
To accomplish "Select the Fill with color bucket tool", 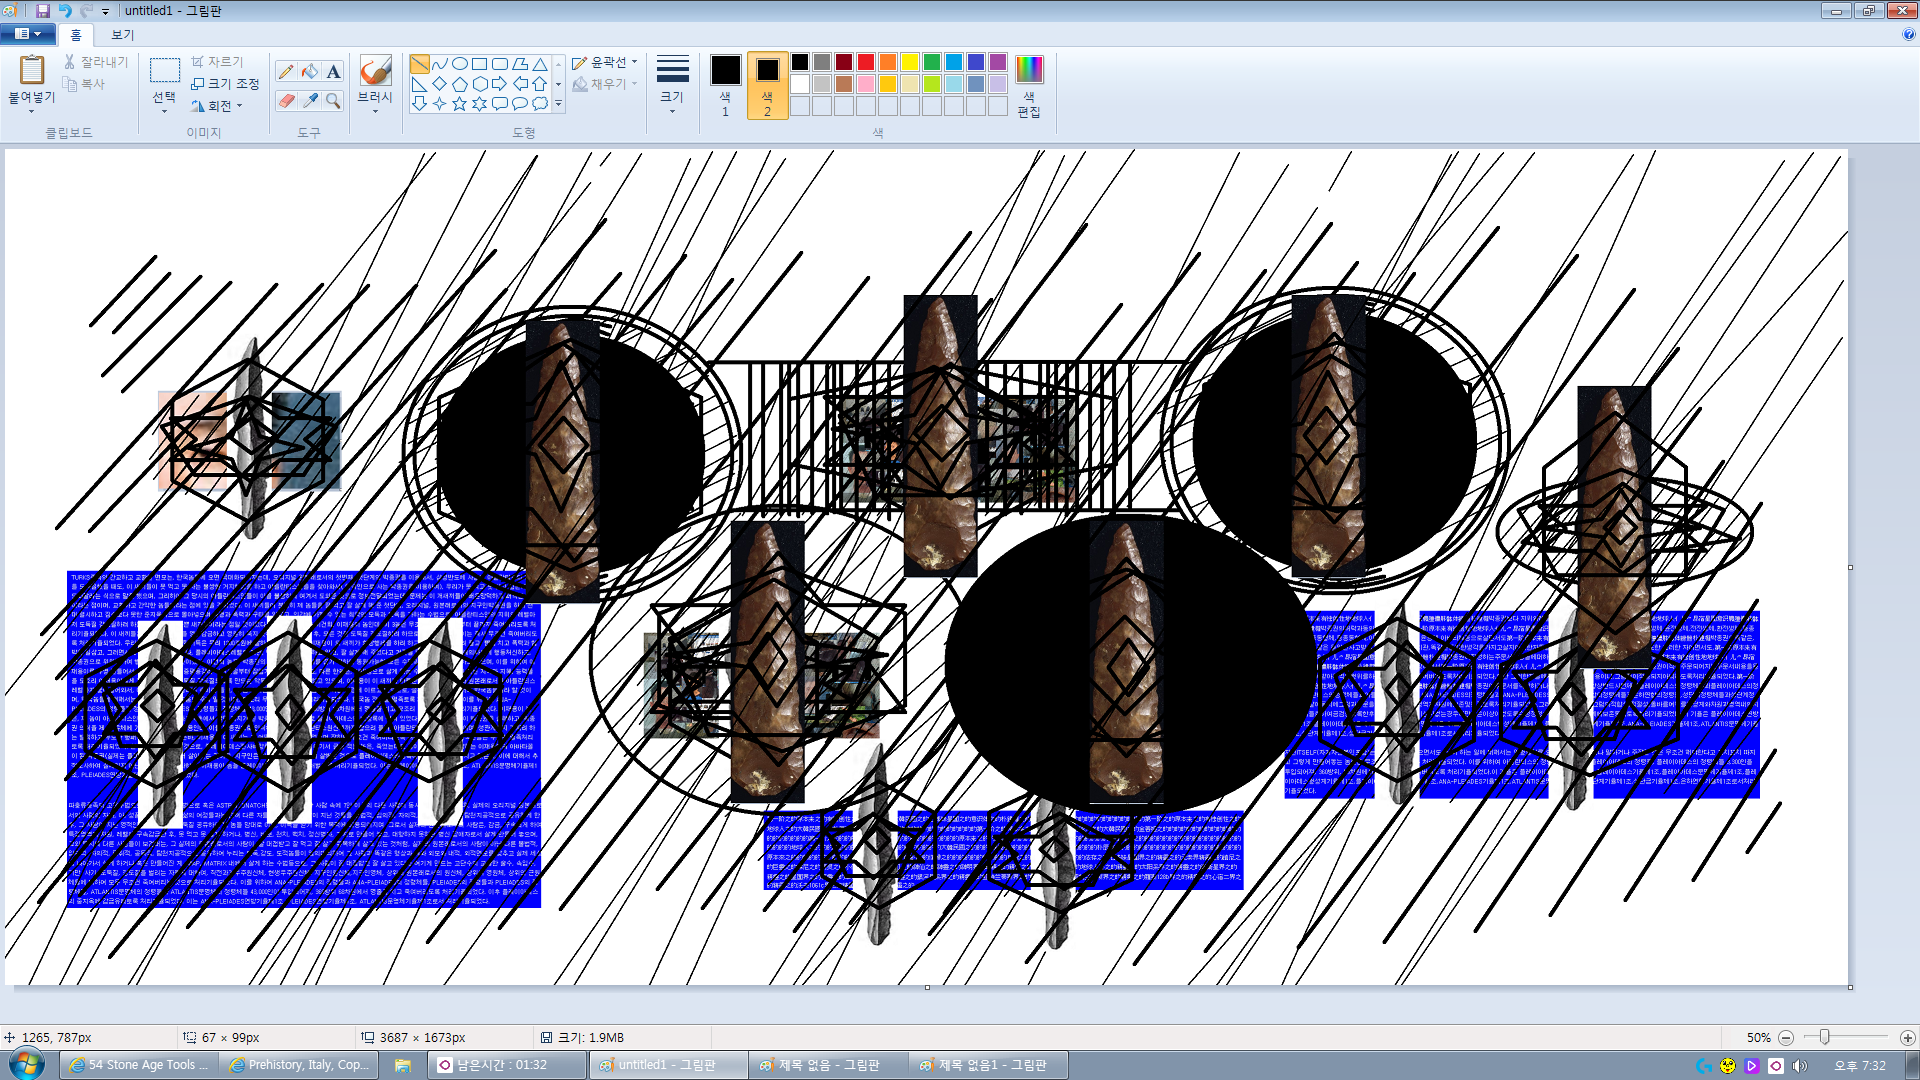I will pos(310,71).
